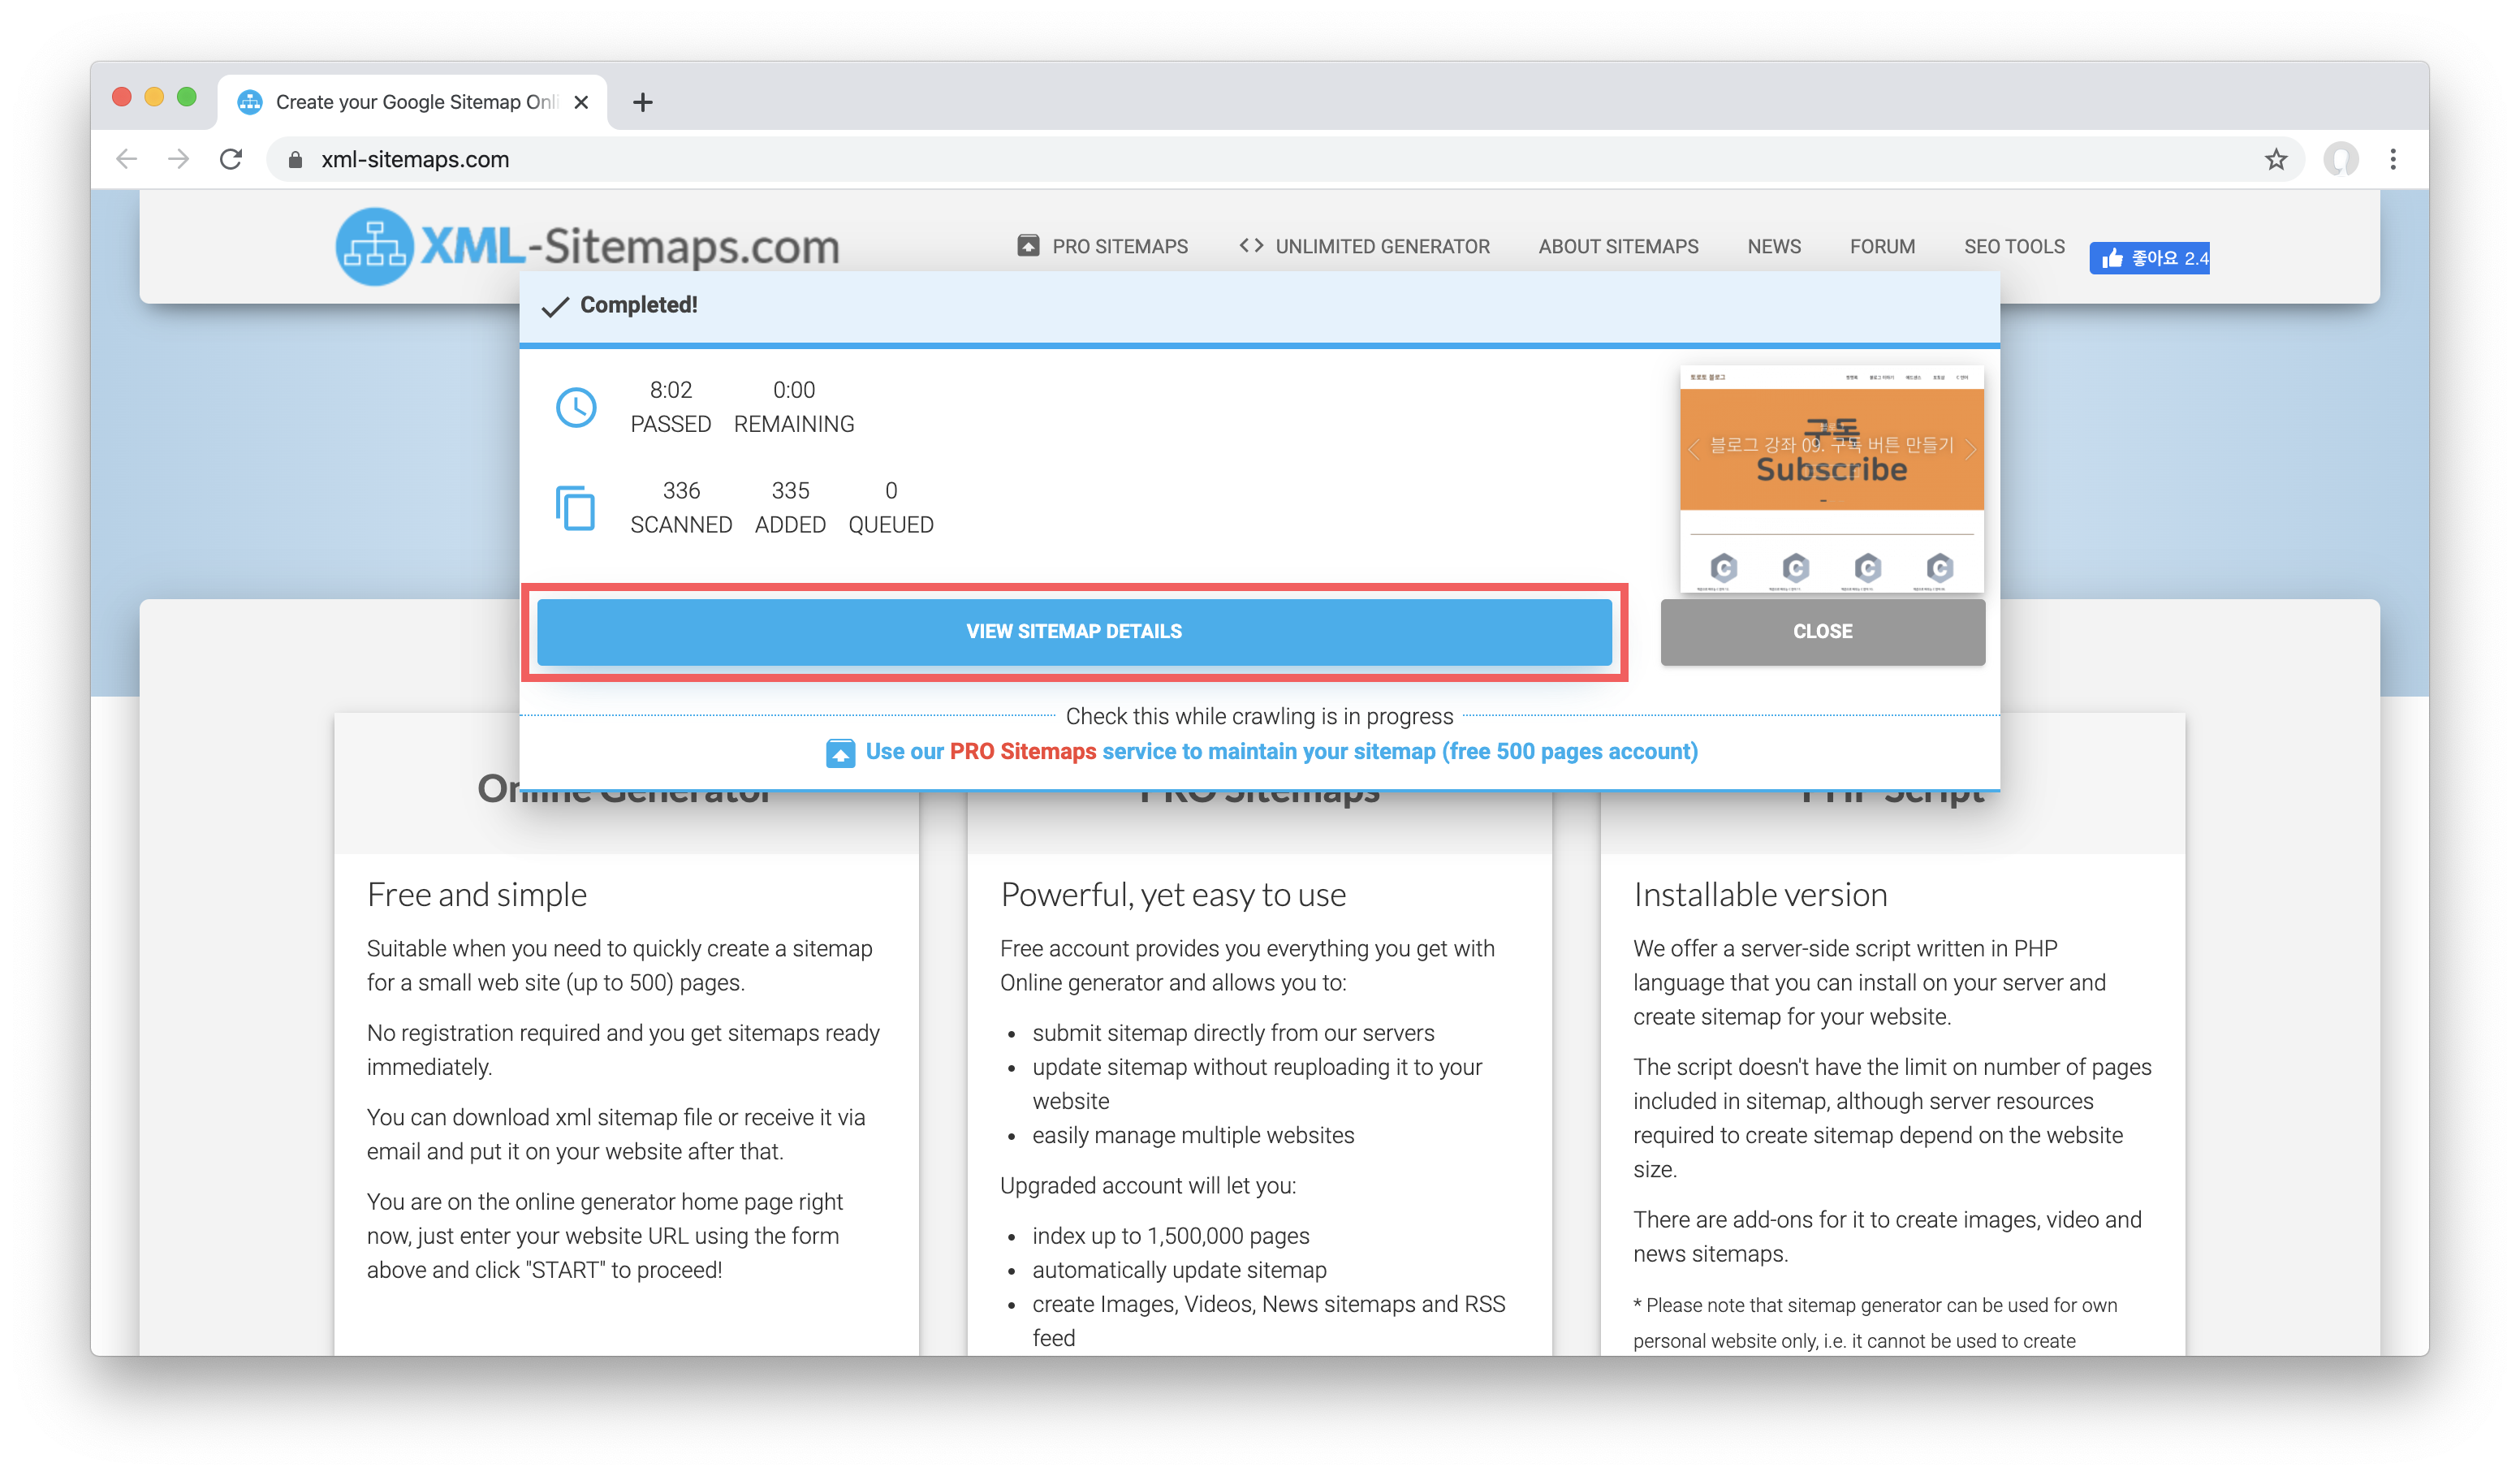Click the Facebook like thumbs-up button
2520x1476 pixels.
pyautogui.click(x=2149, y=259)
